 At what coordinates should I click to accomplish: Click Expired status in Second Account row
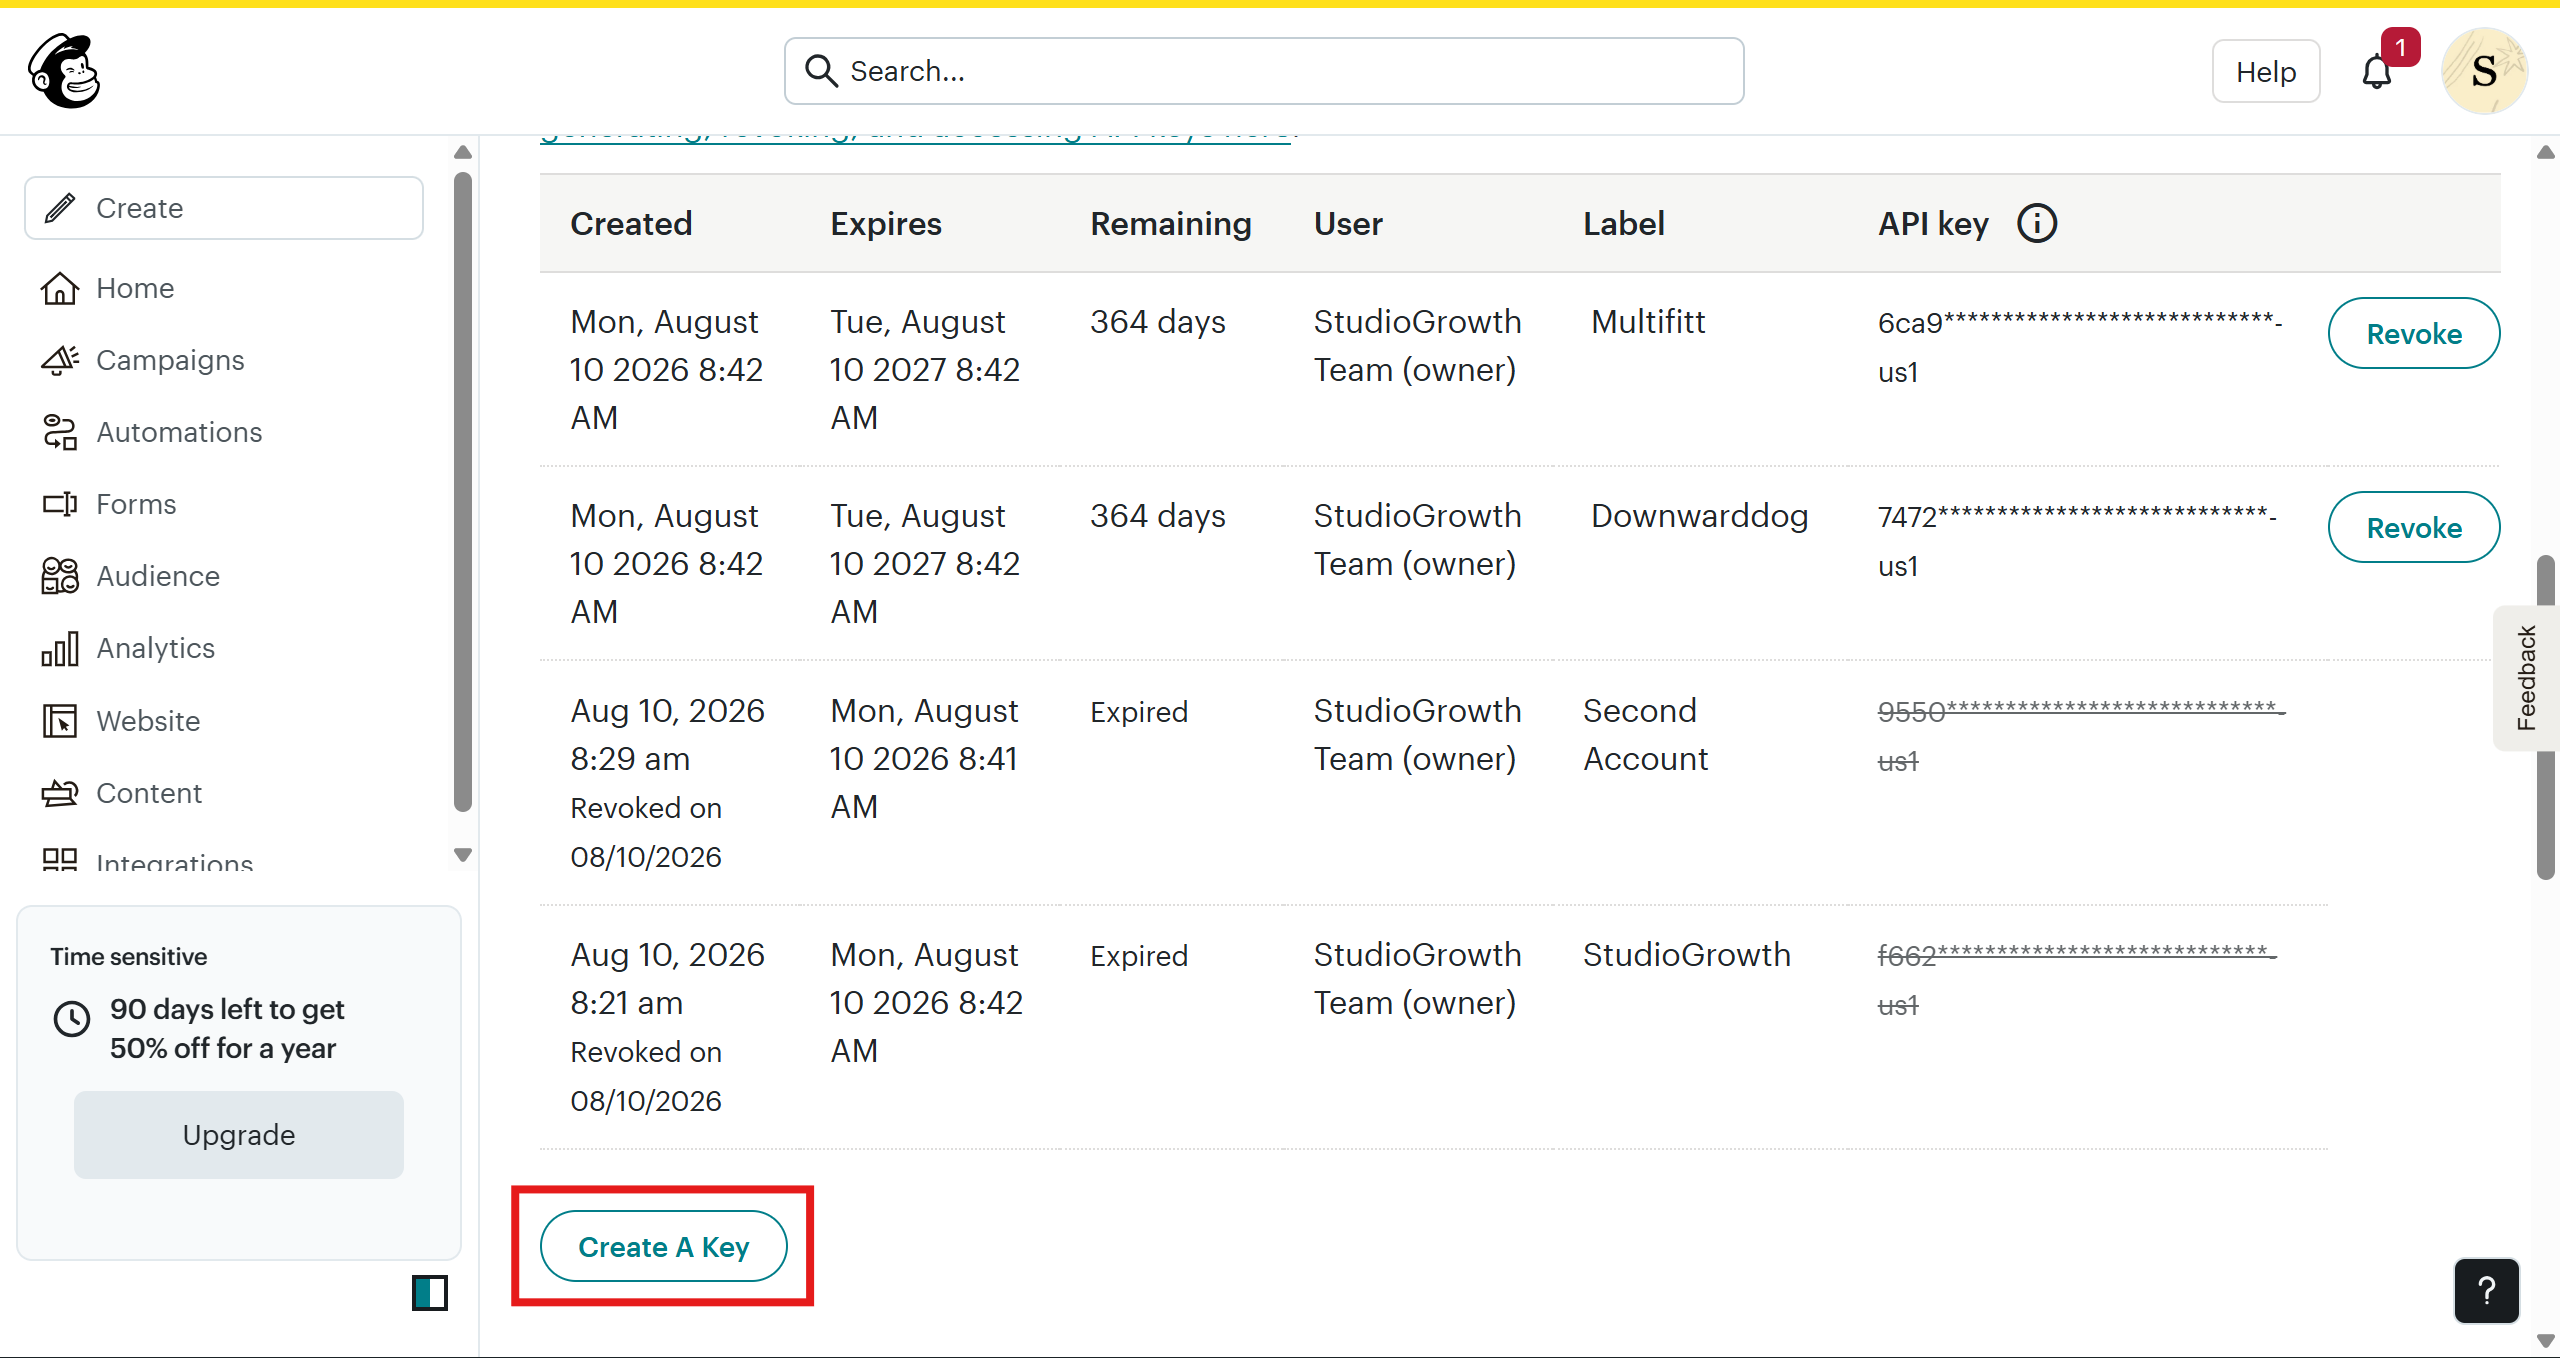(x=1139, y=712)
